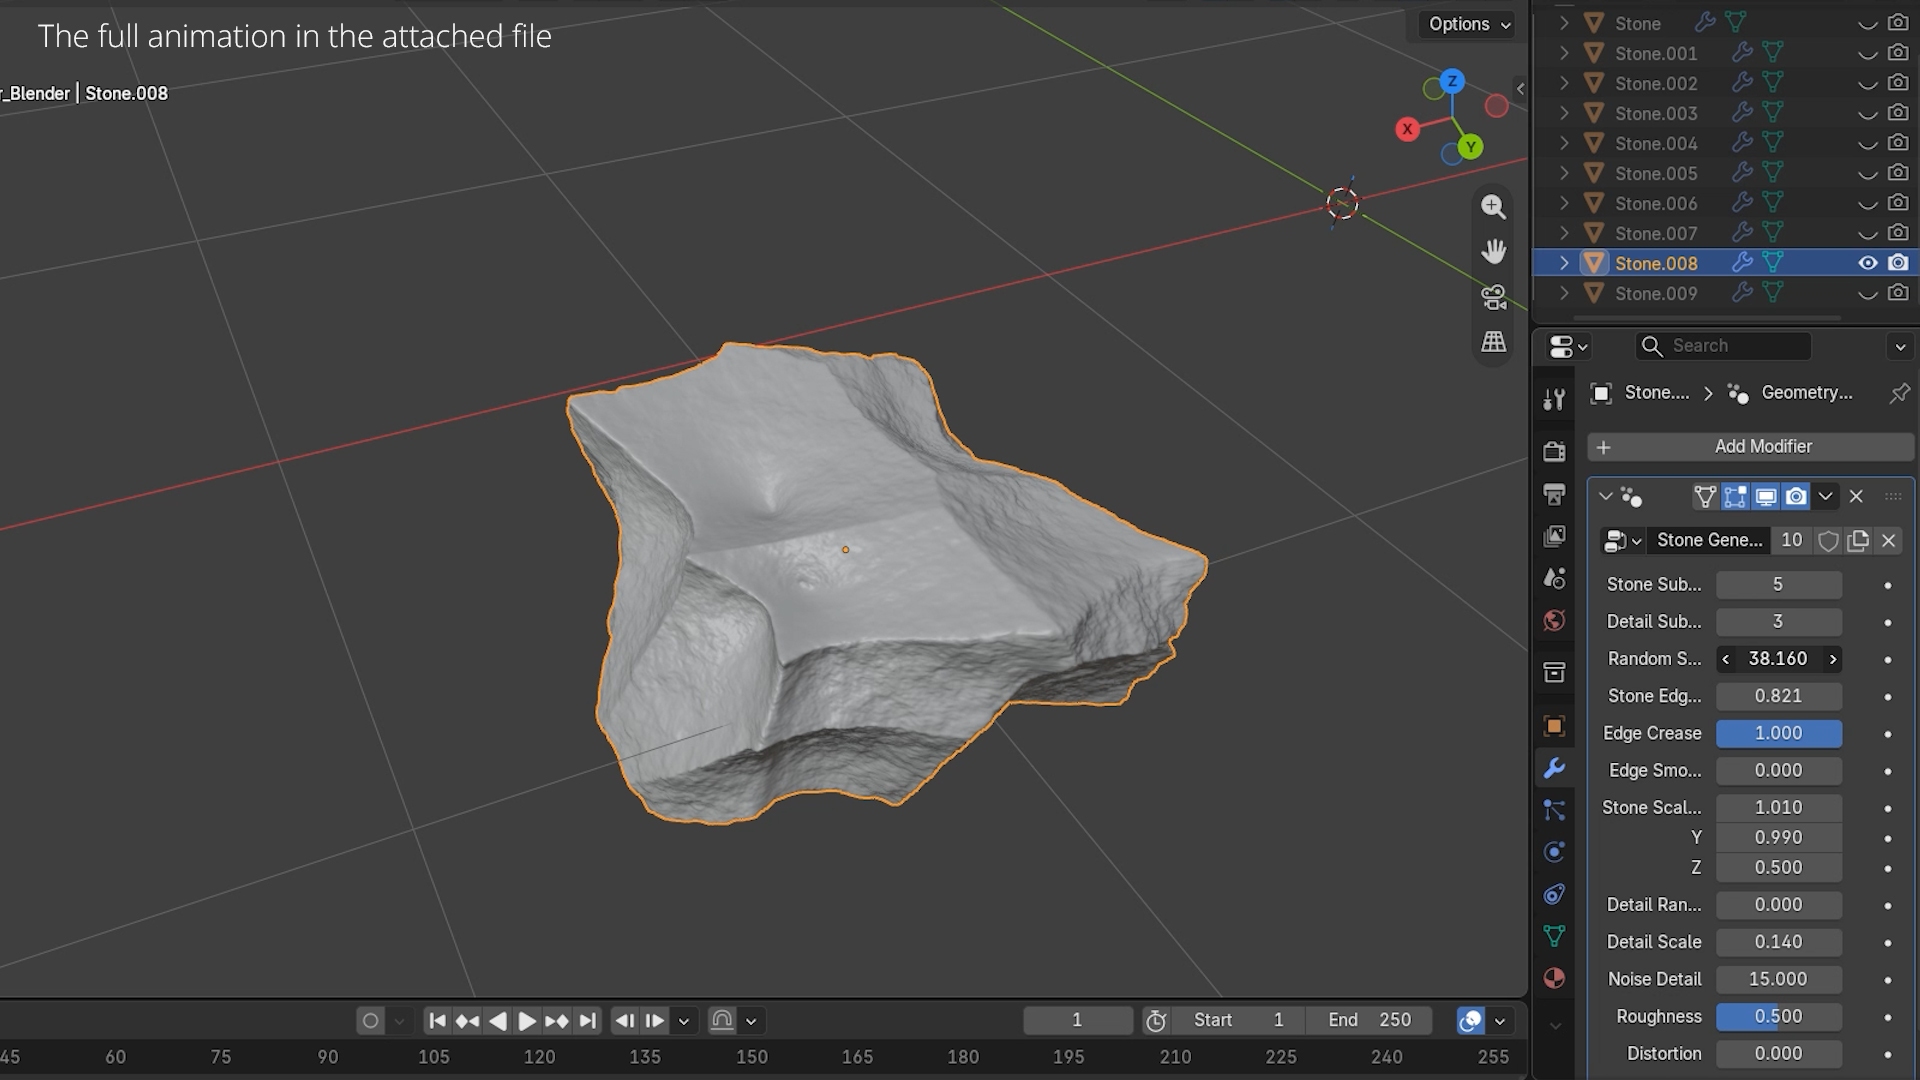Collapse the Geometry Nodes modifier panel
This screenshot has height=1080, width=1920.
pyautogui.click(x=1605, y=497)
